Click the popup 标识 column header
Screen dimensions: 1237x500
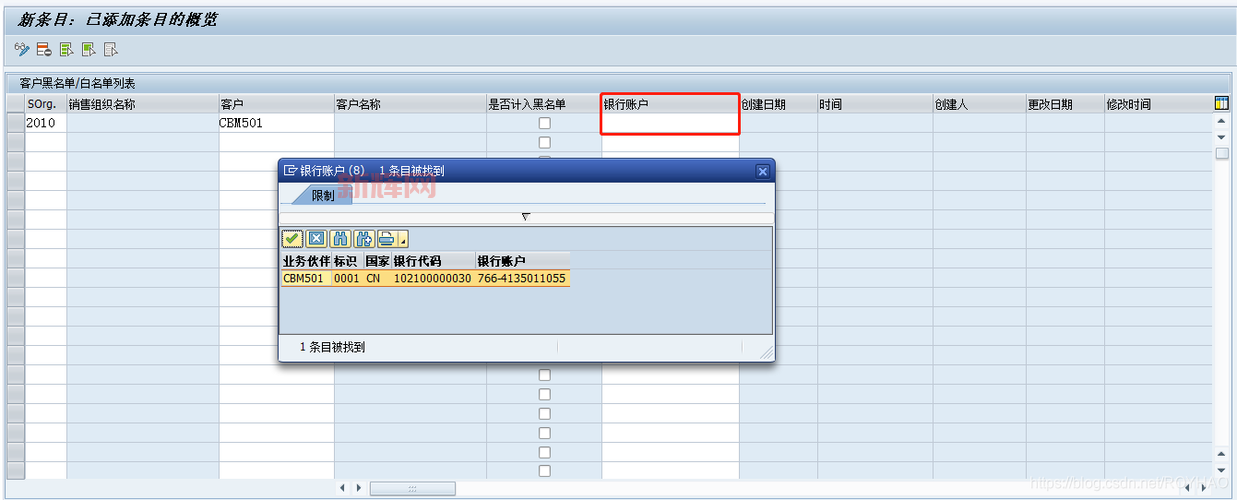[347, 261]
